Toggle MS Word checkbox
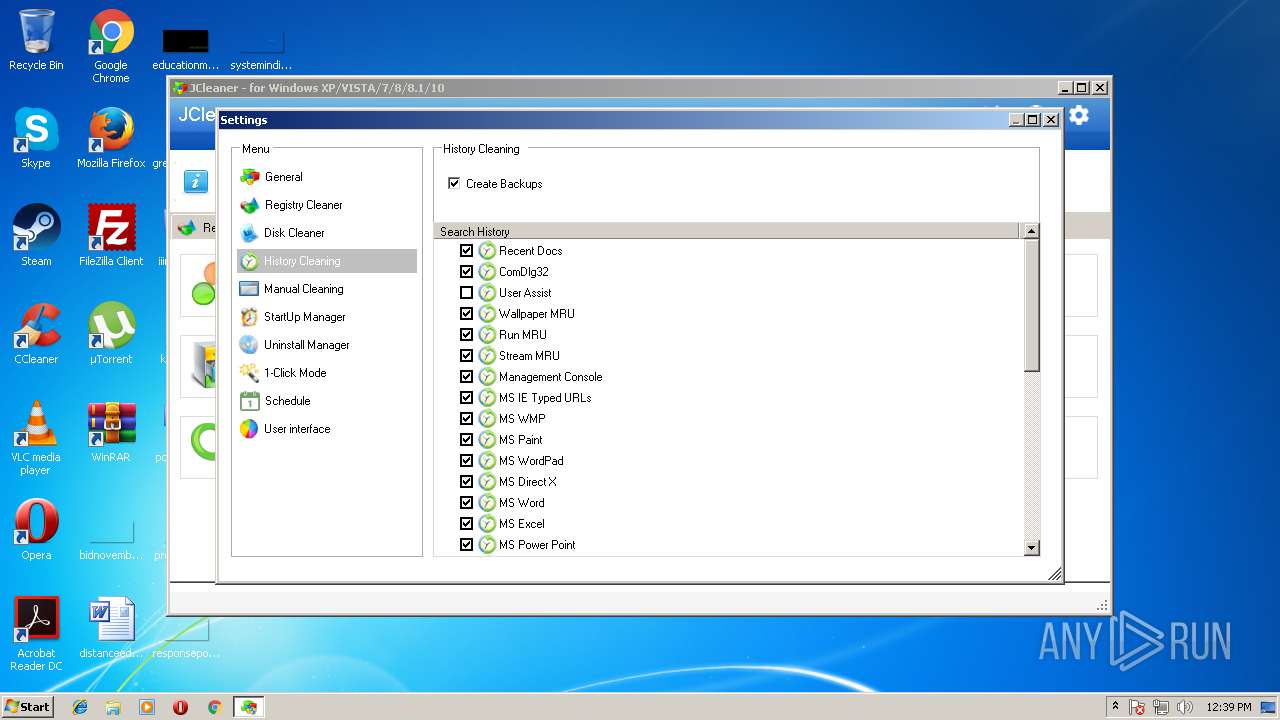The width and height of the screenshot is (1280, 720). tap(466, 503)
